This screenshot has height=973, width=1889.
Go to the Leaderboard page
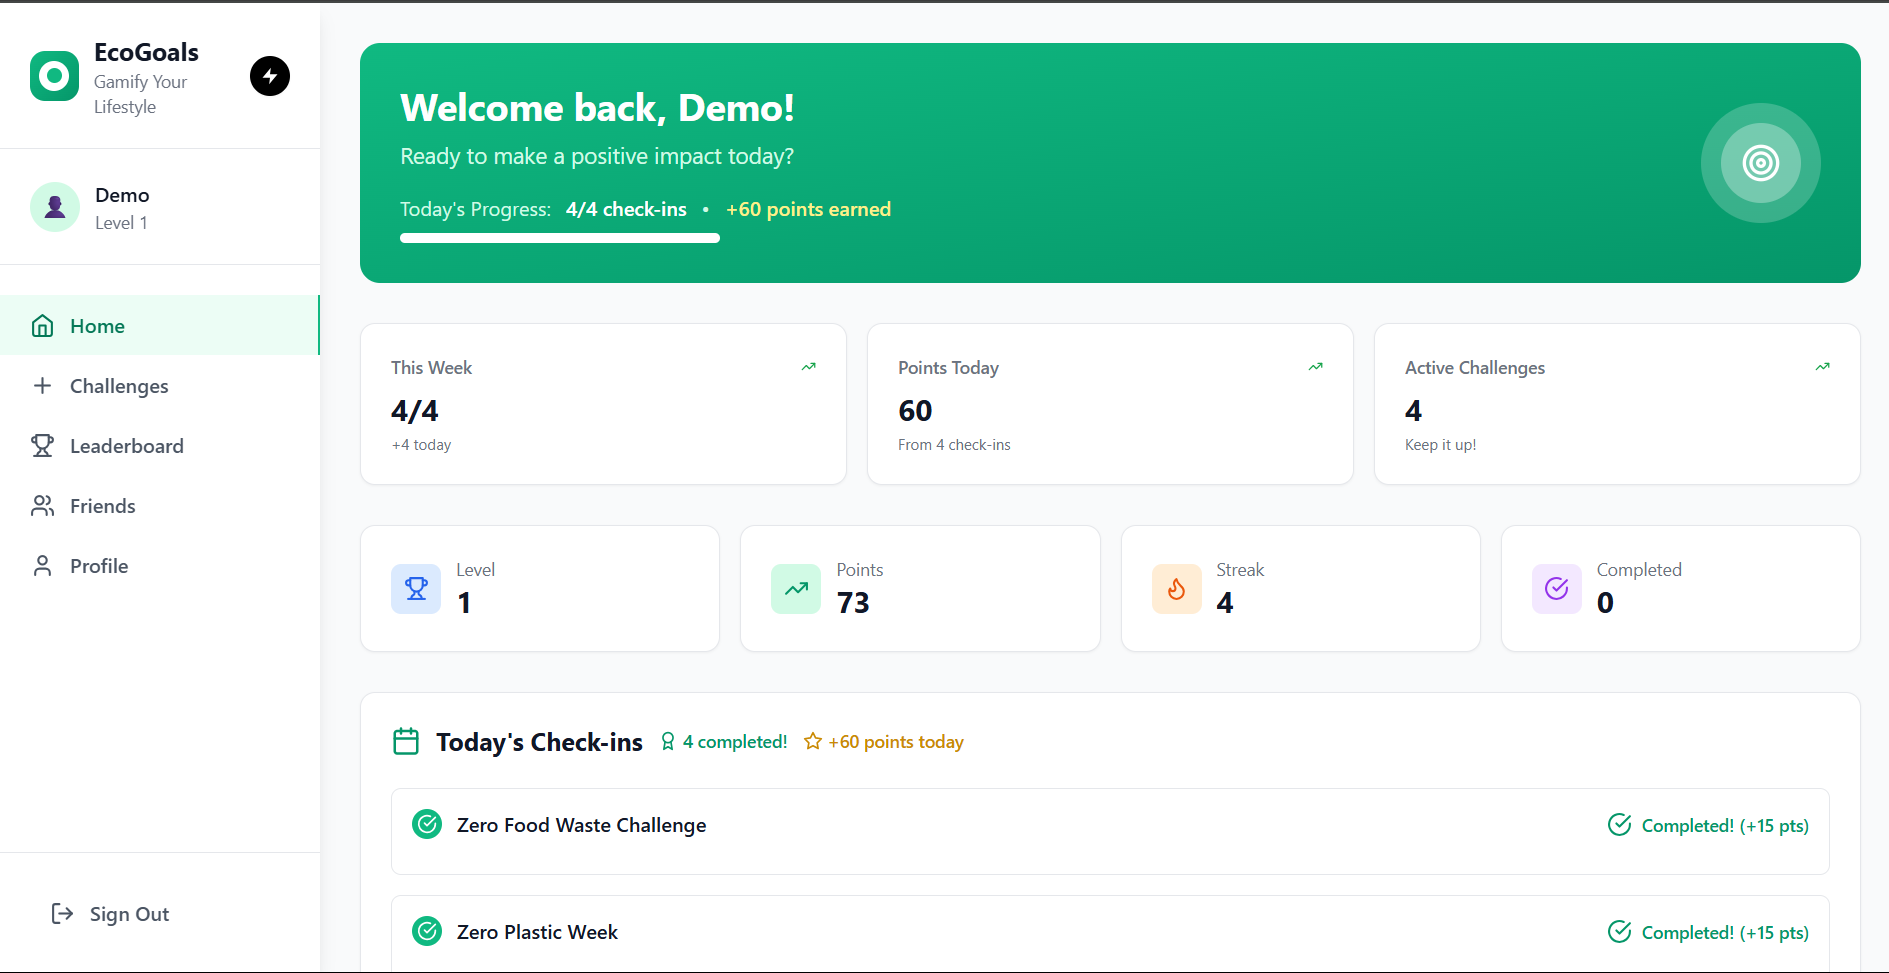coord(160,445)
